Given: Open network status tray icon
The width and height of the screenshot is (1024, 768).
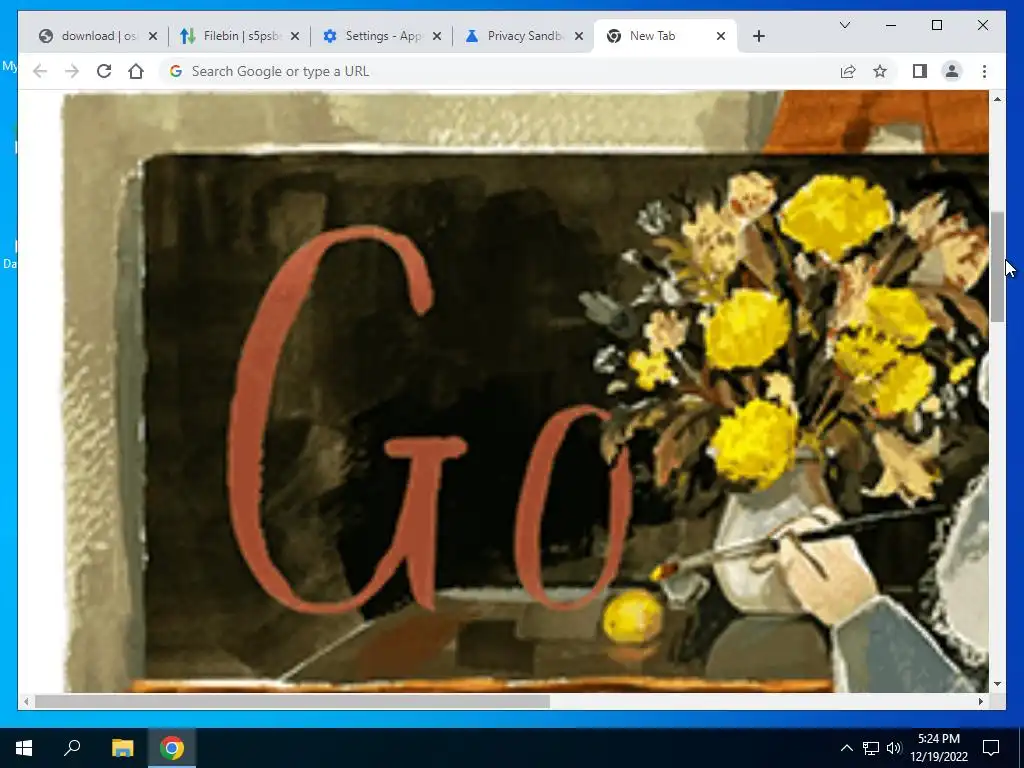Looking at the screenshot, I should 871,748.
